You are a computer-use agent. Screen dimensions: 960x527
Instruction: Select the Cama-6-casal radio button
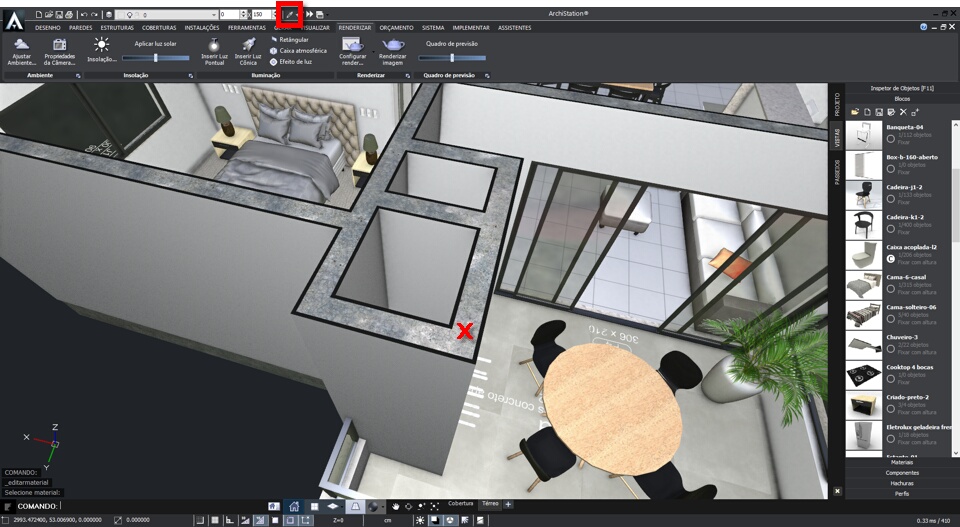[891, 288]
